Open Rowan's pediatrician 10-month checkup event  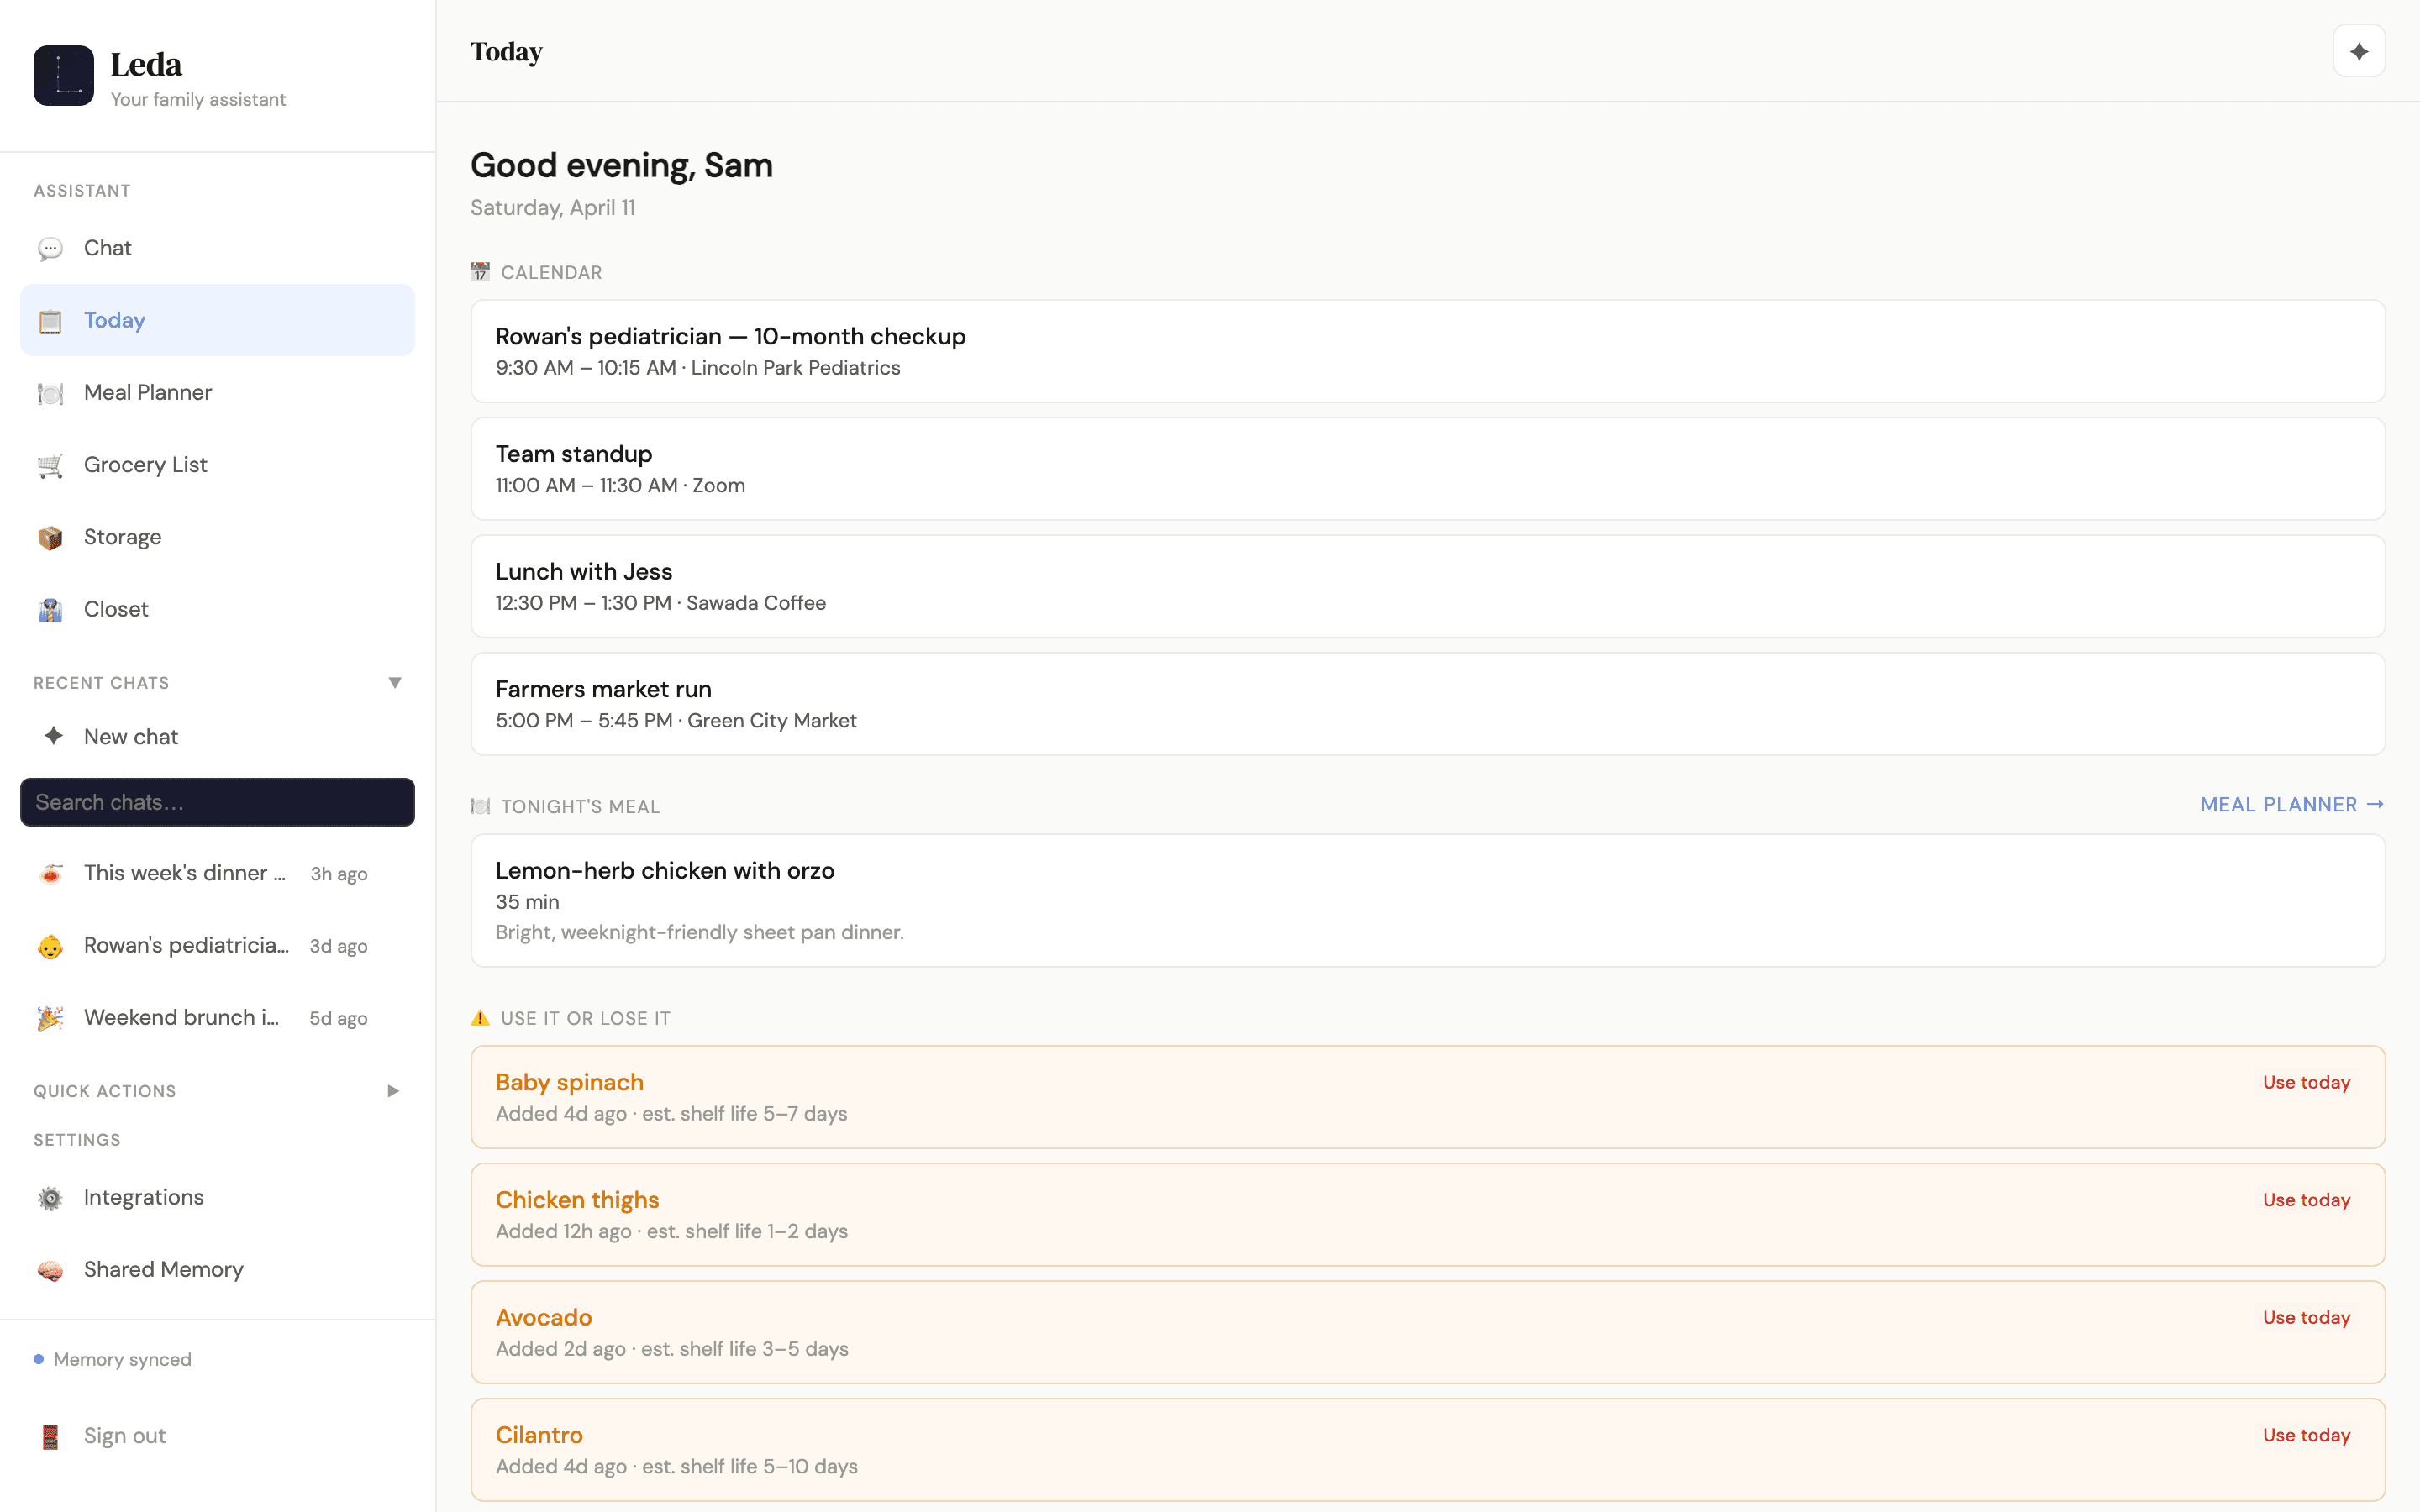[1428, 351]
